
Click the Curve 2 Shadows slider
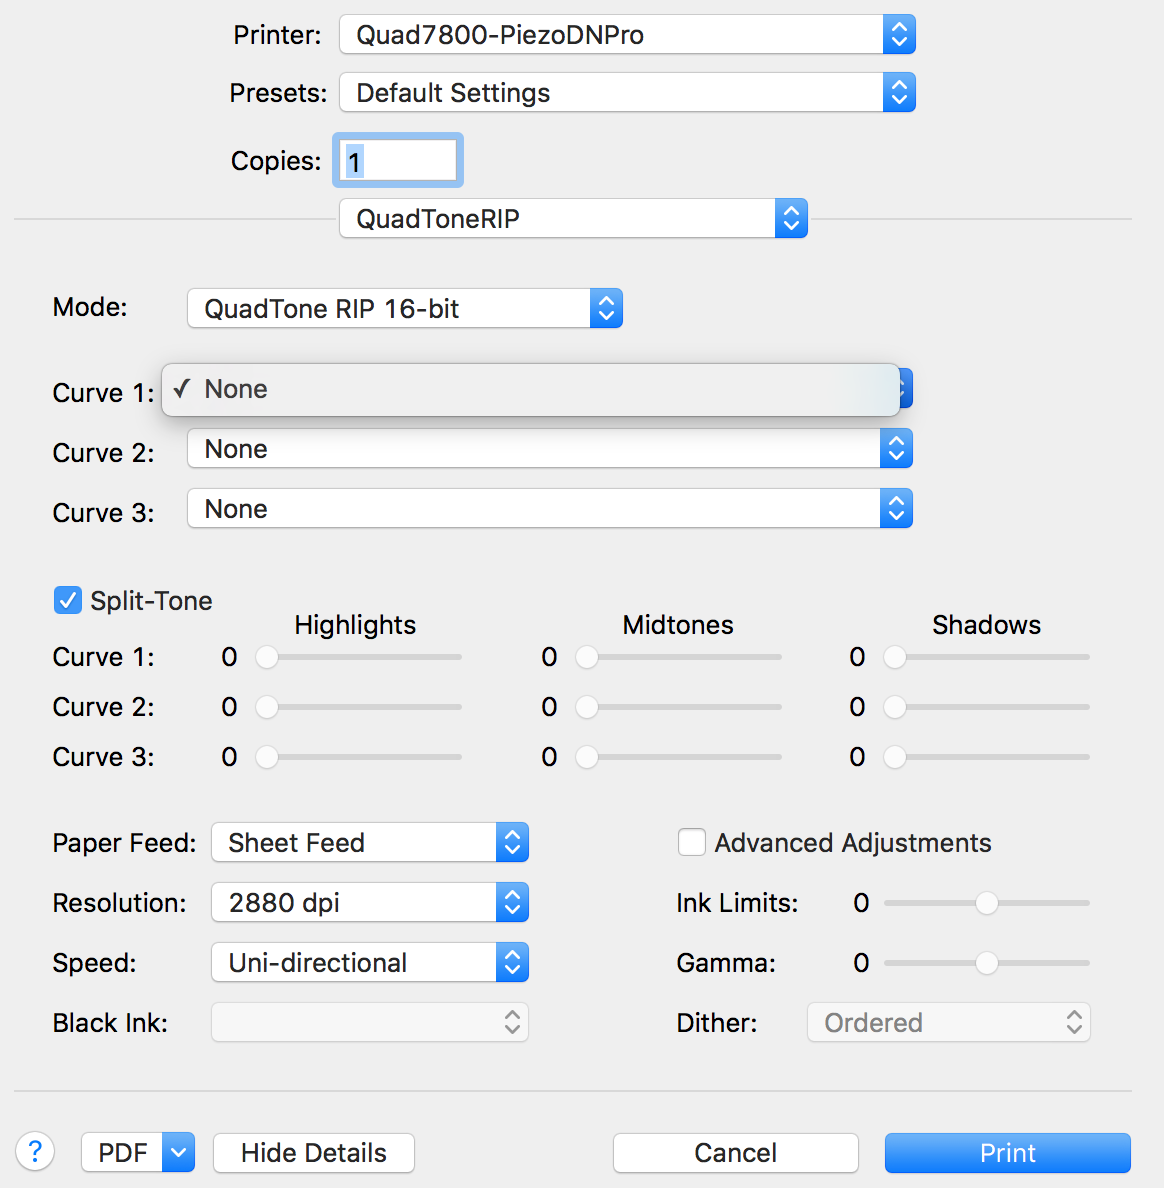point(987,707)
